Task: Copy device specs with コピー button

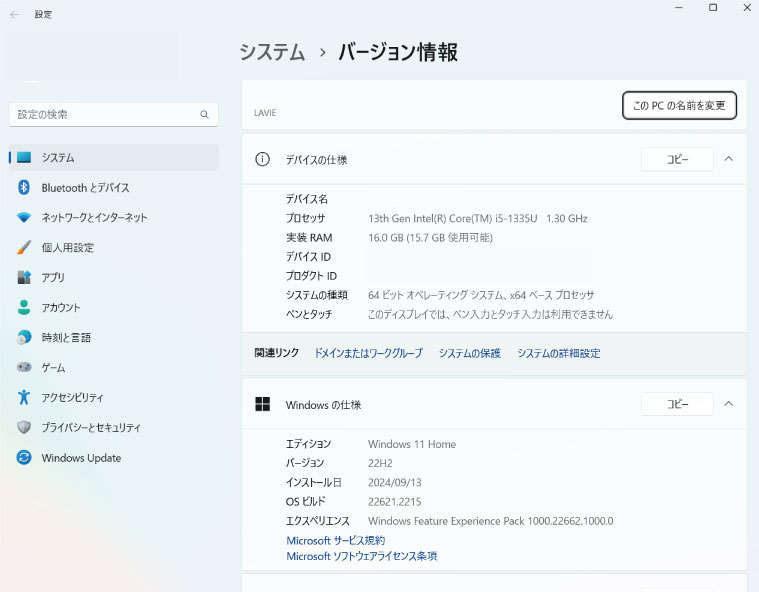Action: point(677,159)
